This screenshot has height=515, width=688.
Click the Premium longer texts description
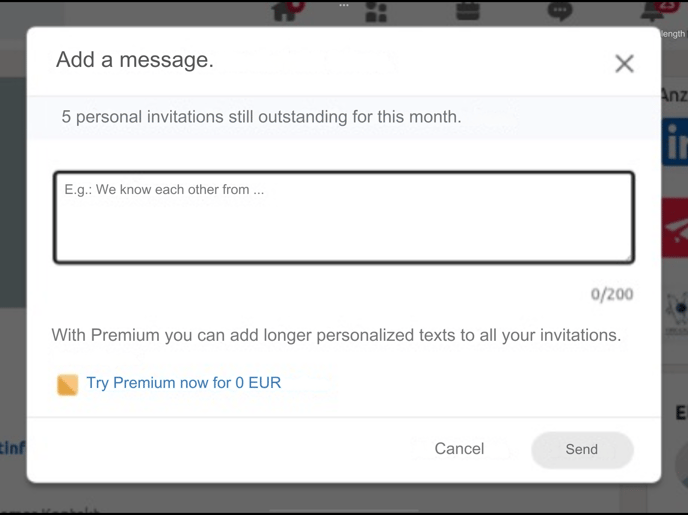(336, 335)
